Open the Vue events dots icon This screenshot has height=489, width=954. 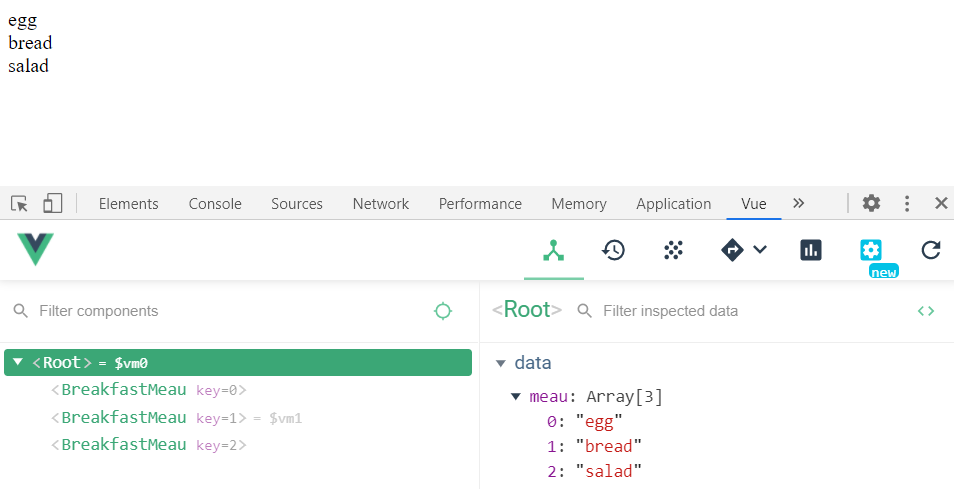click(673, 250)
